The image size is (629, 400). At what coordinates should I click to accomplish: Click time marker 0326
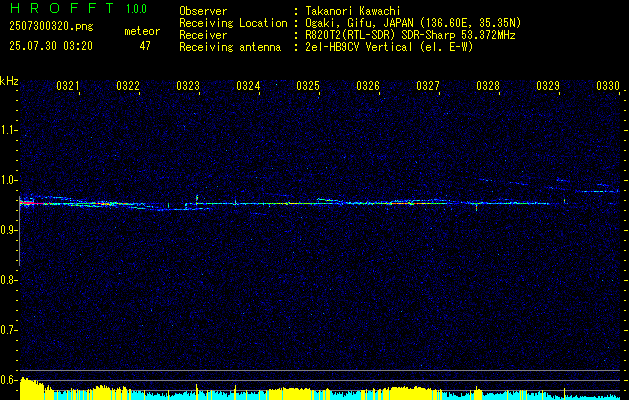(368, 86)
